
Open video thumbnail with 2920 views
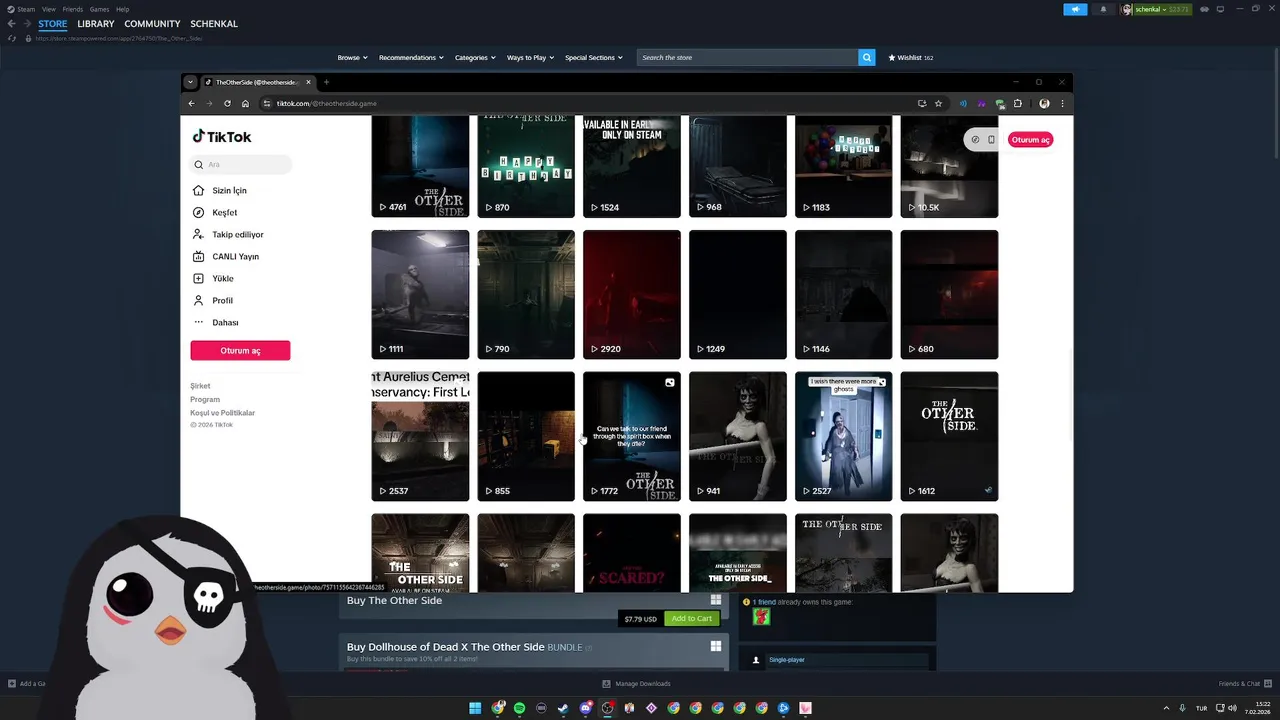(632, 294)
